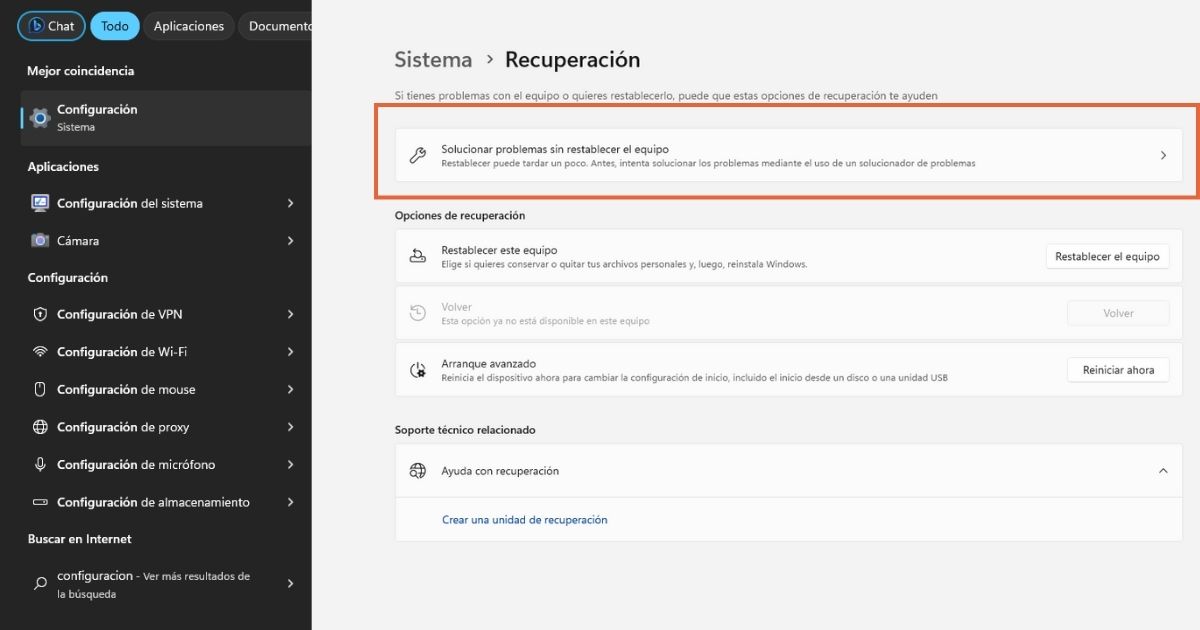Screen dimensions: 1200x630
Task: Open the Bing Chat tab
Action: (51, 26)
